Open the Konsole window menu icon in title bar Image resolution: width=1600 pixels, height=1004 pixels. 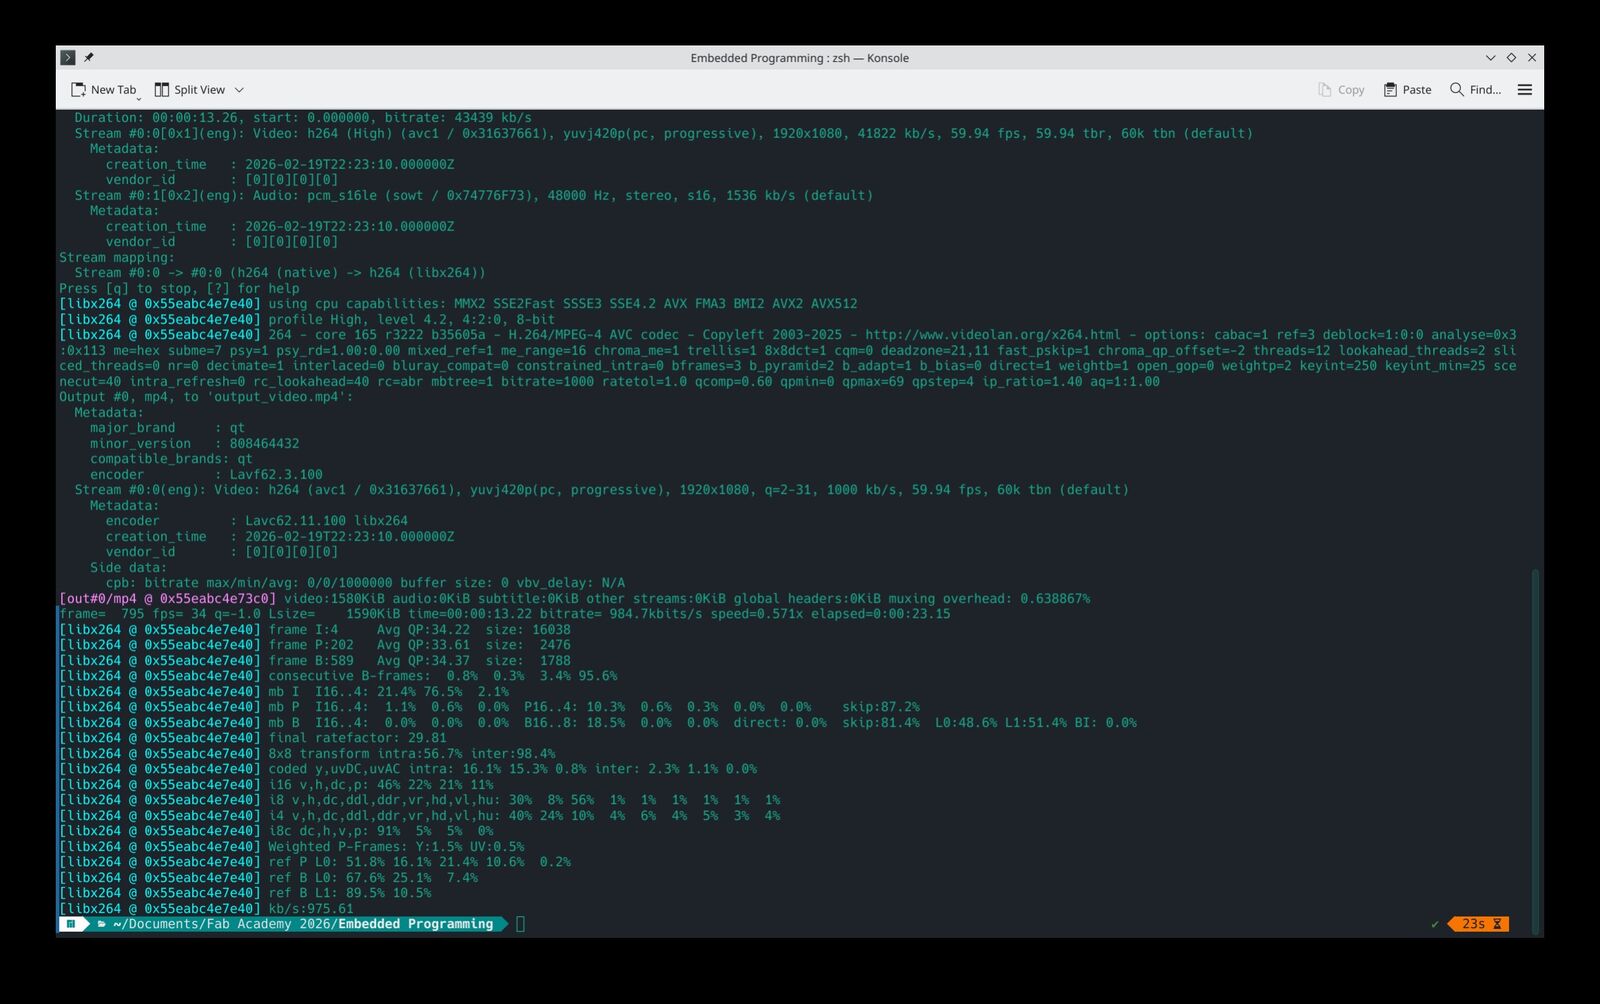tap(68, 58)
